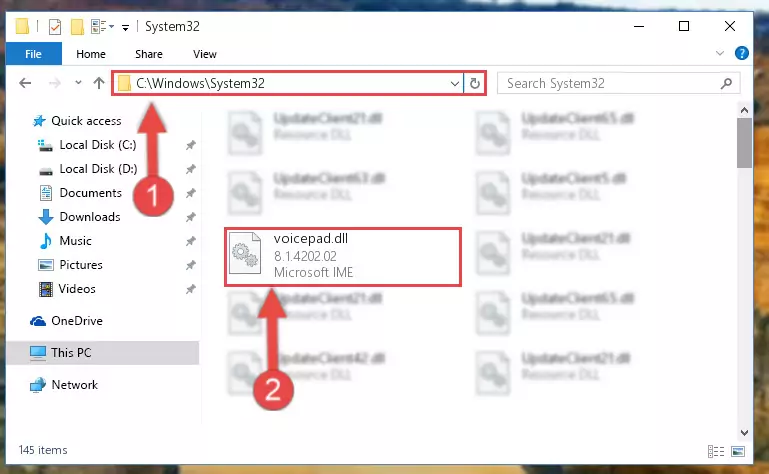769x474 pixels.
Task: Click the Properties icon in quick access toolbar
Action: pos(55,26)
